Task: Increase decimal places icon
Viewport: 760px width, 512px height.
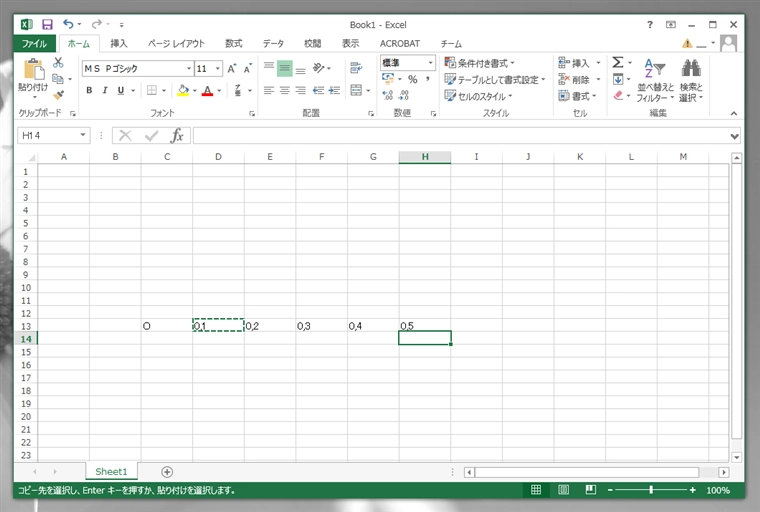Action: click(x=388, y=95)
